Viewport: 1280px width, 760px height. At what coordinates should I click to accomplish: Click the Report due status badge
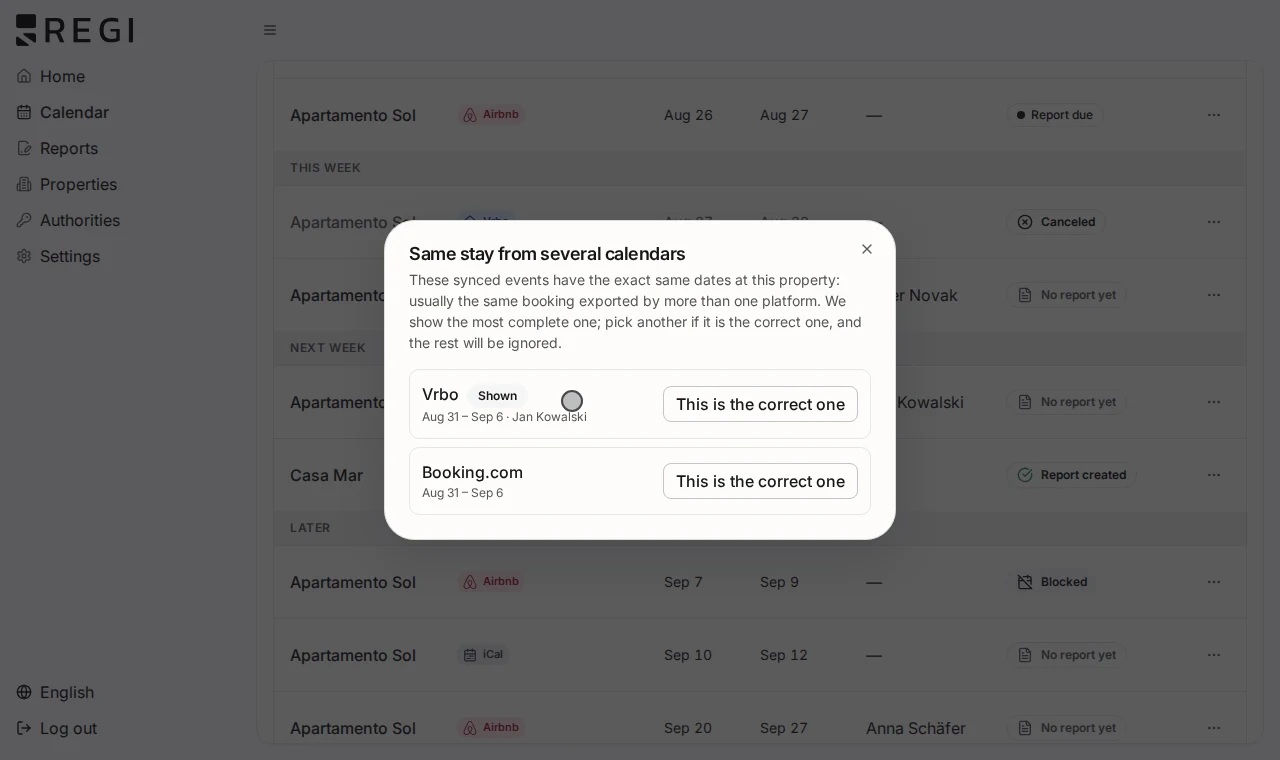pyautogui.click(x=1055, y=115)
